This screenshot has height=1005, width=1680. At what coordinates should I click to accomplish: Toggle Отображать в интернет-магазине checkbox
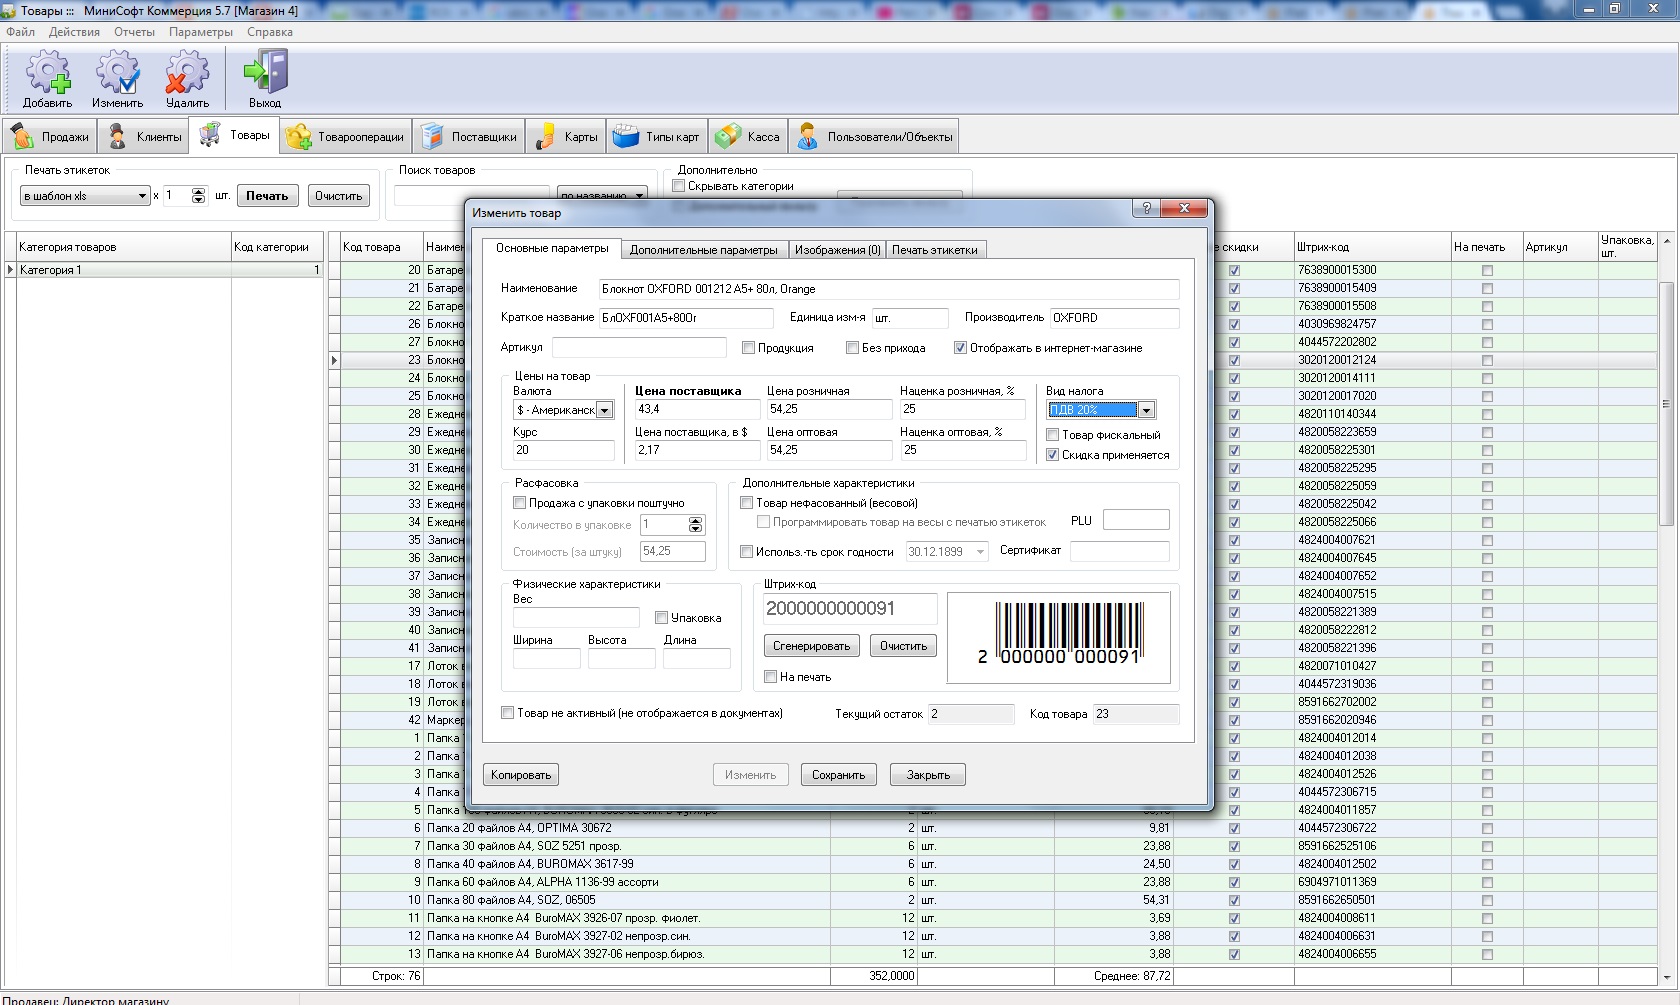(960, 348)
